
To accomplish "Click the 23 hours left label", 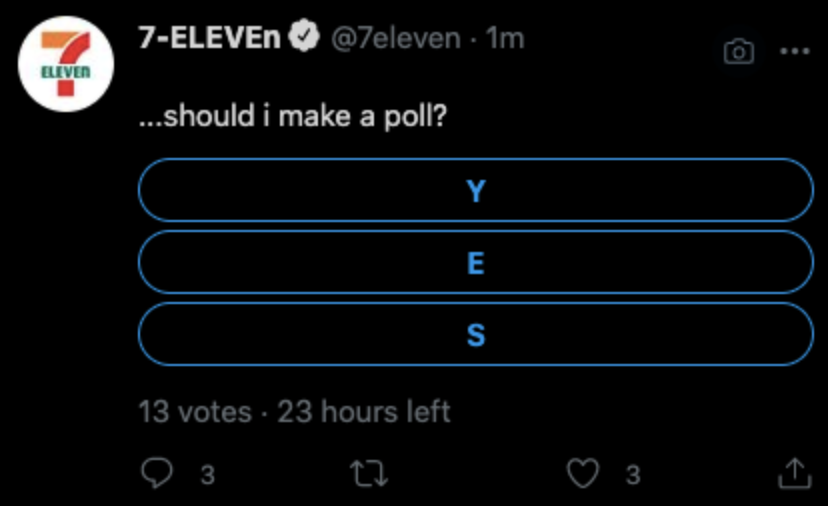I will coord(364,411).
